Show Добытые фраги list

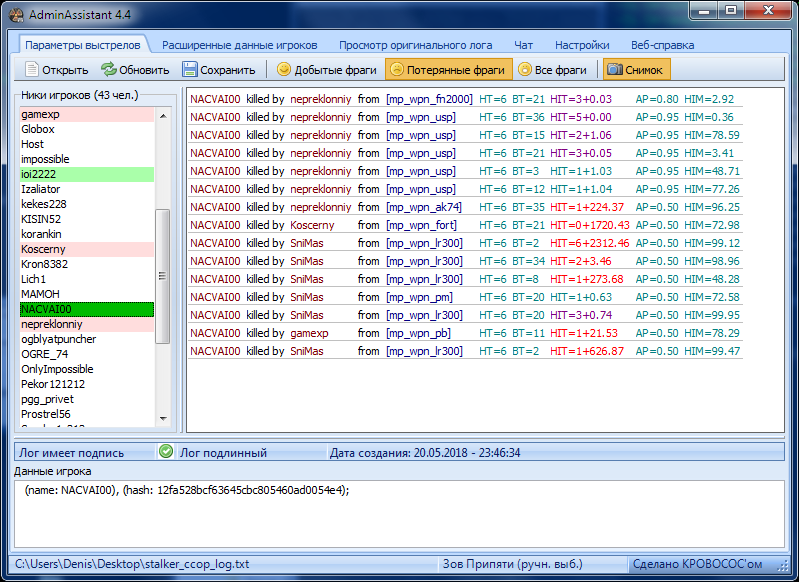pos(327,69)
